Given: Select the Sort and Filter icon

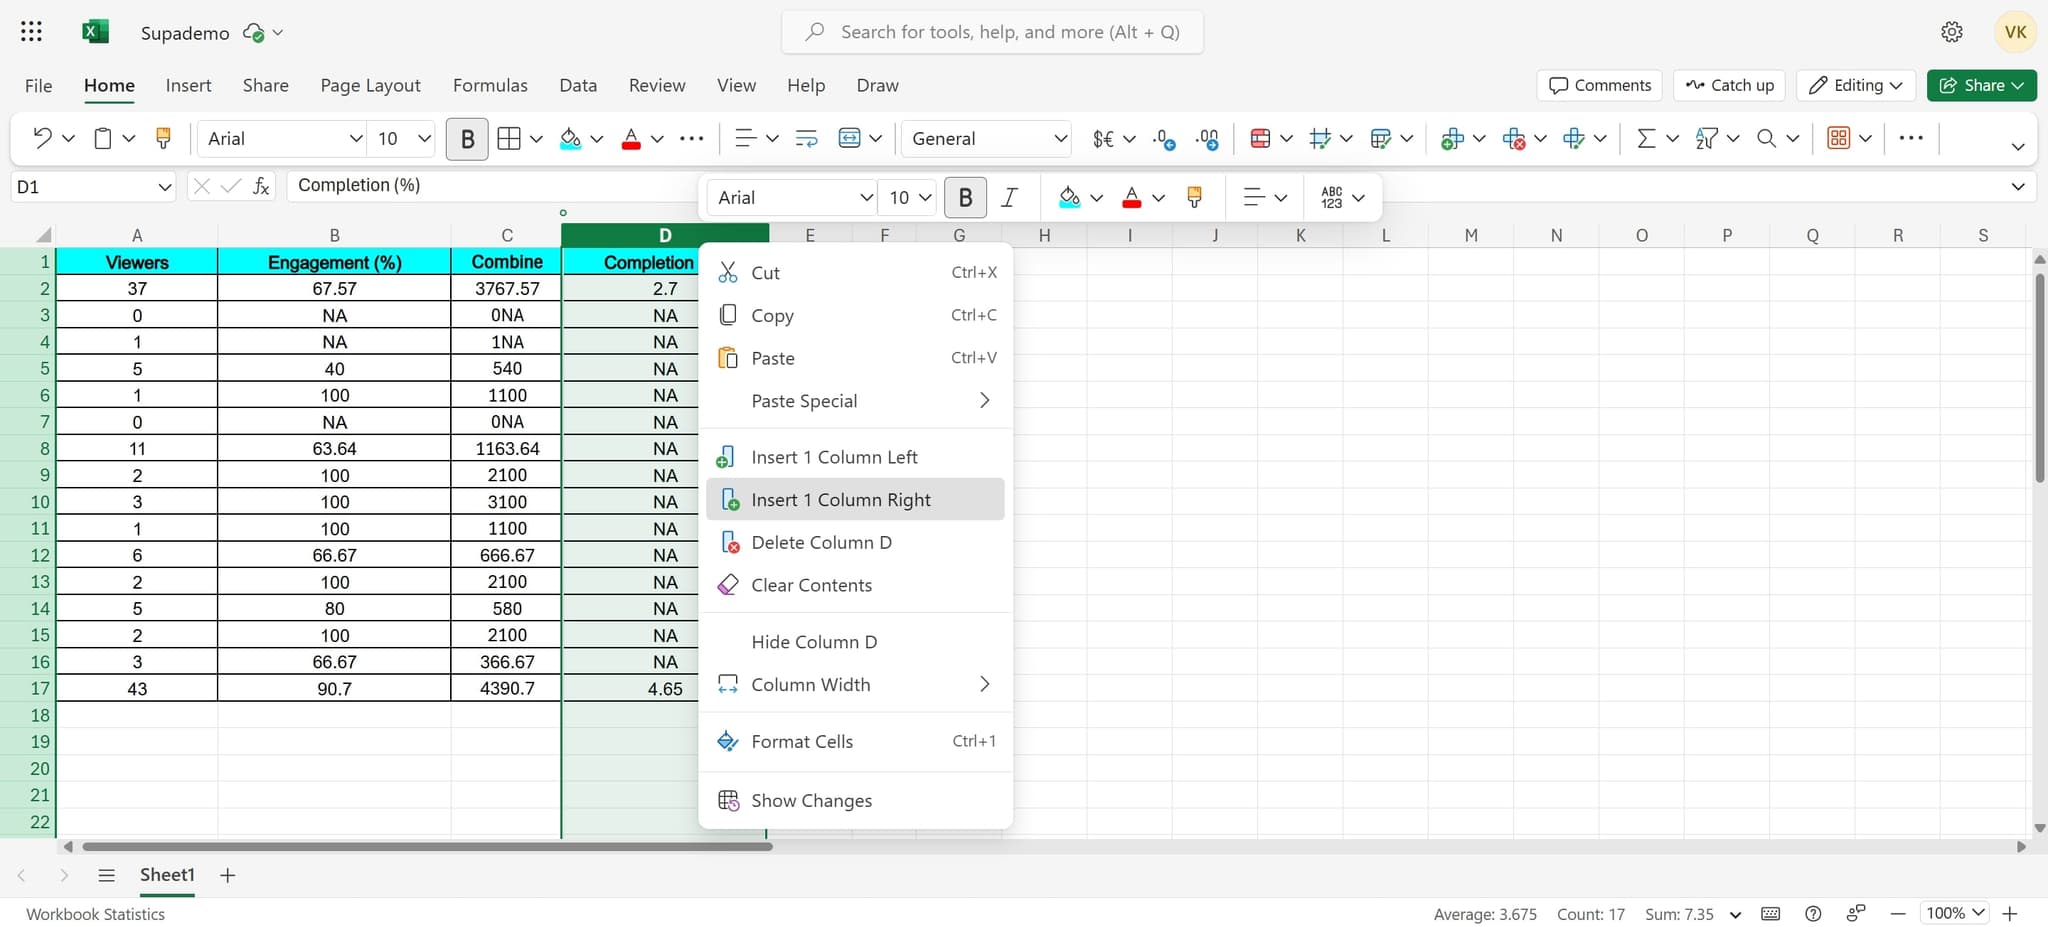Looking at the screenshot, I should 1706,138.
